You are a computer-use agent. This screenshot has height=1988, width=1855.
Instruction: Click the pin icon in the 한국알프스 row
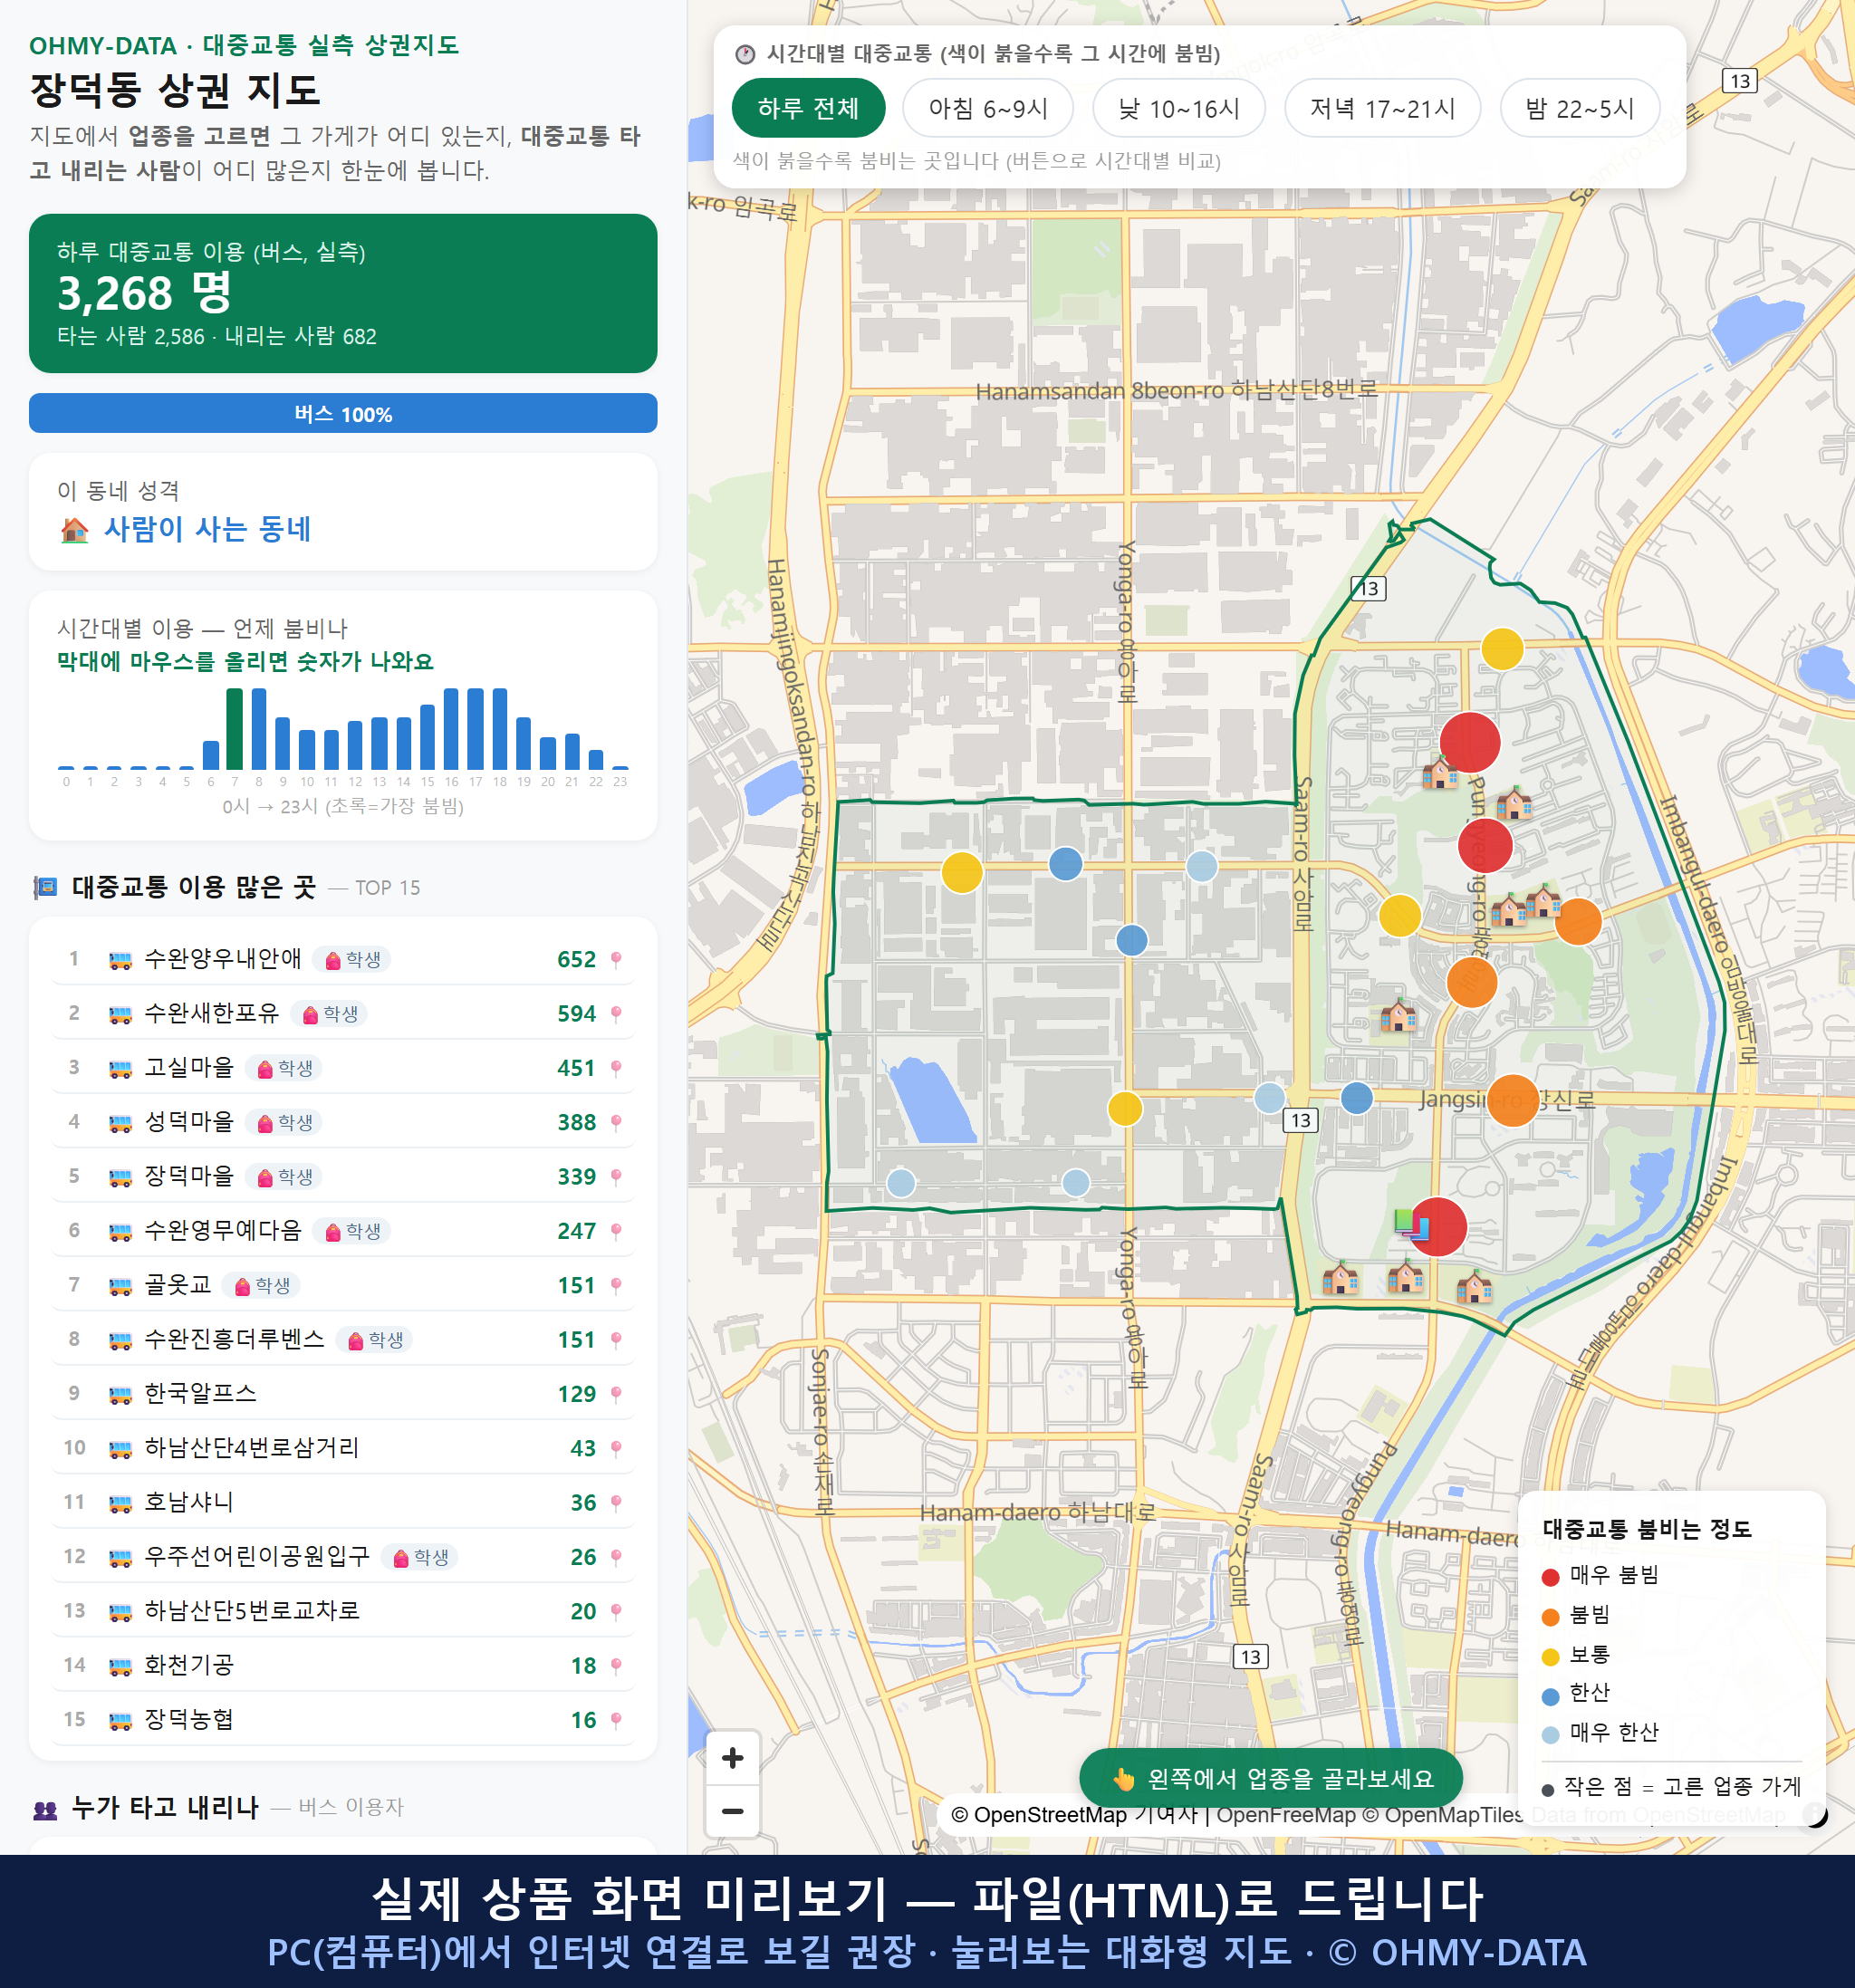click(x=616, y=1394)
